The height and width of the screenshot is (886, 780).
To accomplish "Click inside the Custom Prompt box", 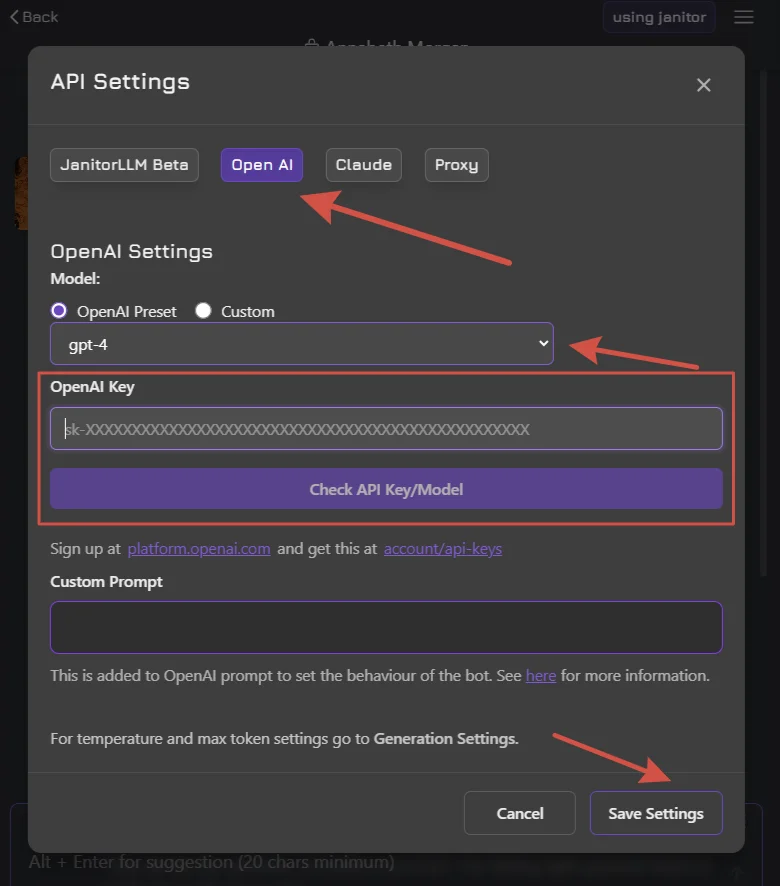I will pos(387,627).
